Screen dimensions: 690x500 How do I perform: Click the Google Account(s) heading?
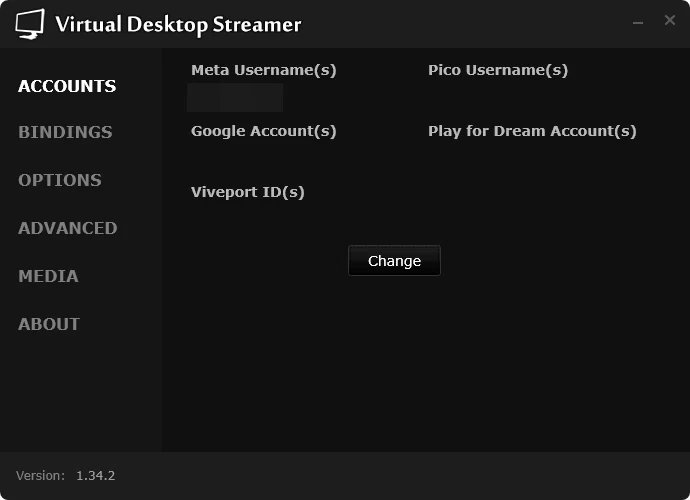point(264,131)
